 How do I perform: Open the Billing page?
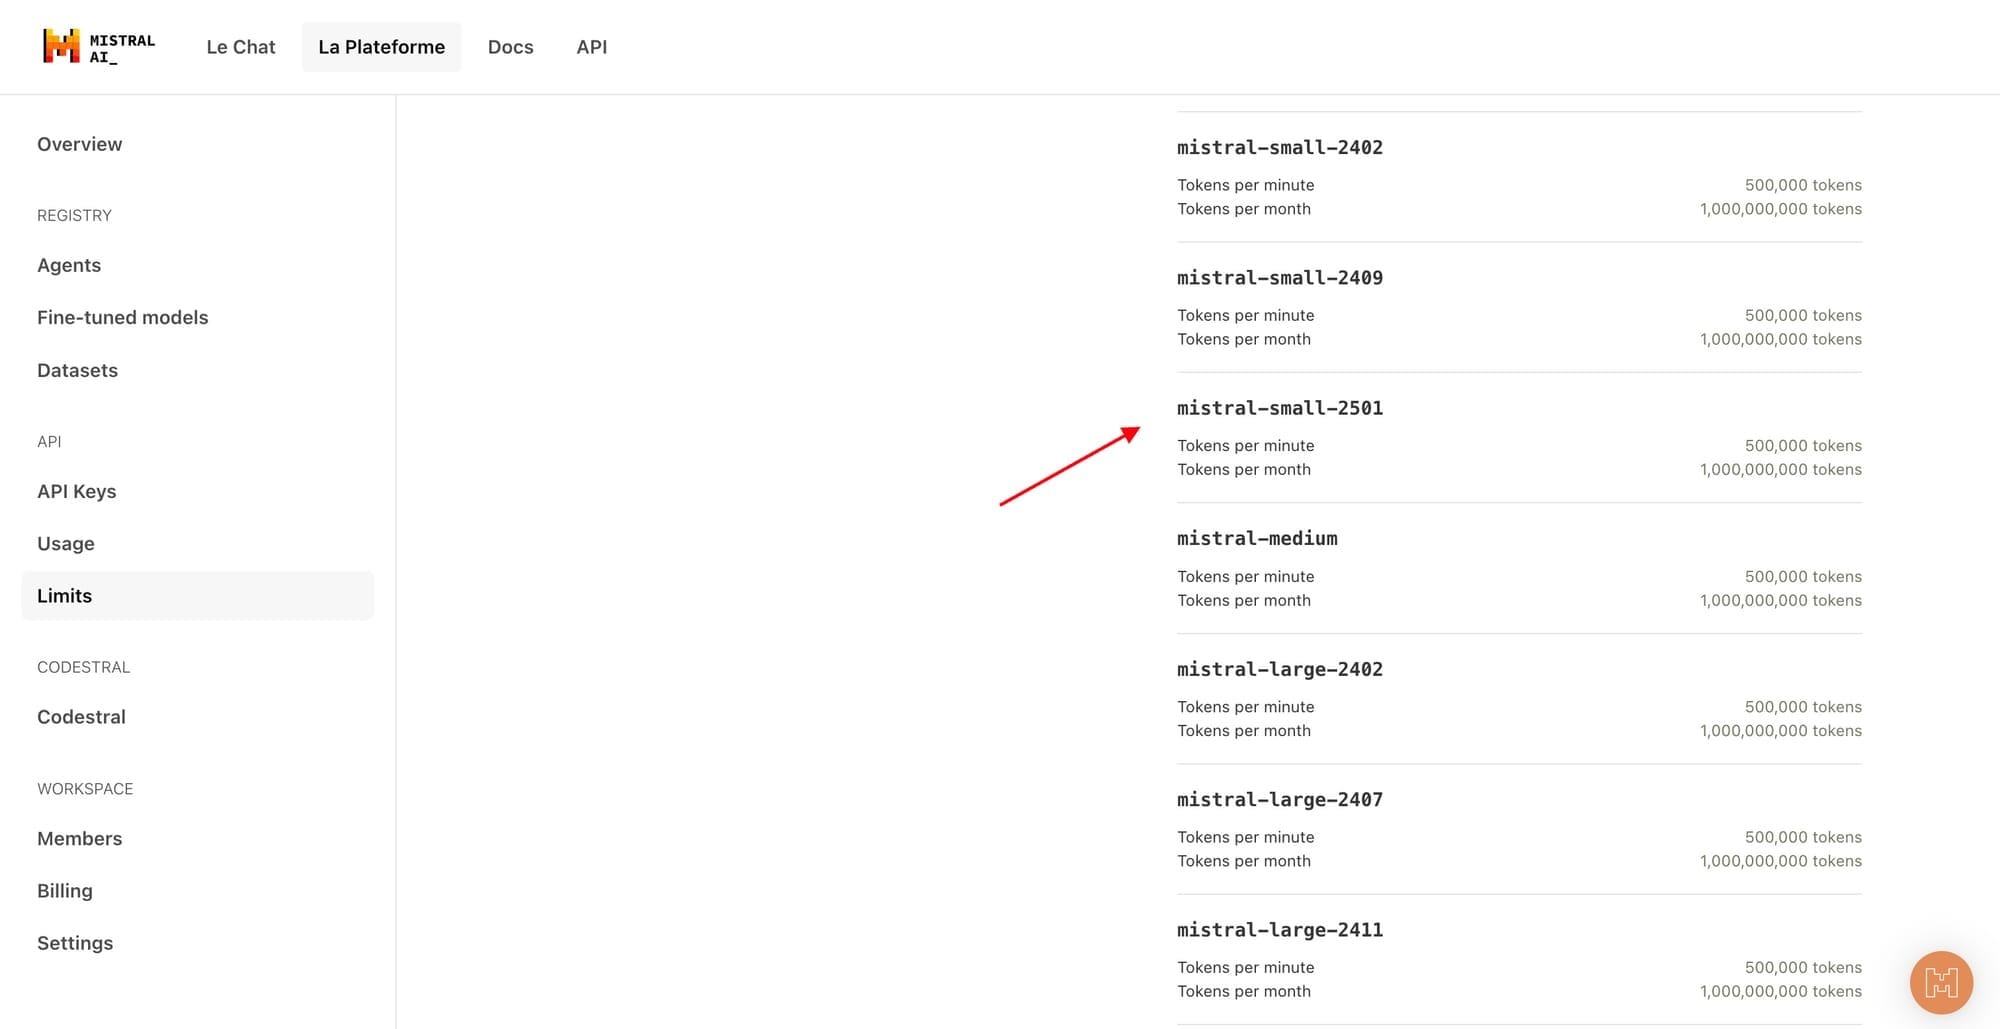point(65,890)
